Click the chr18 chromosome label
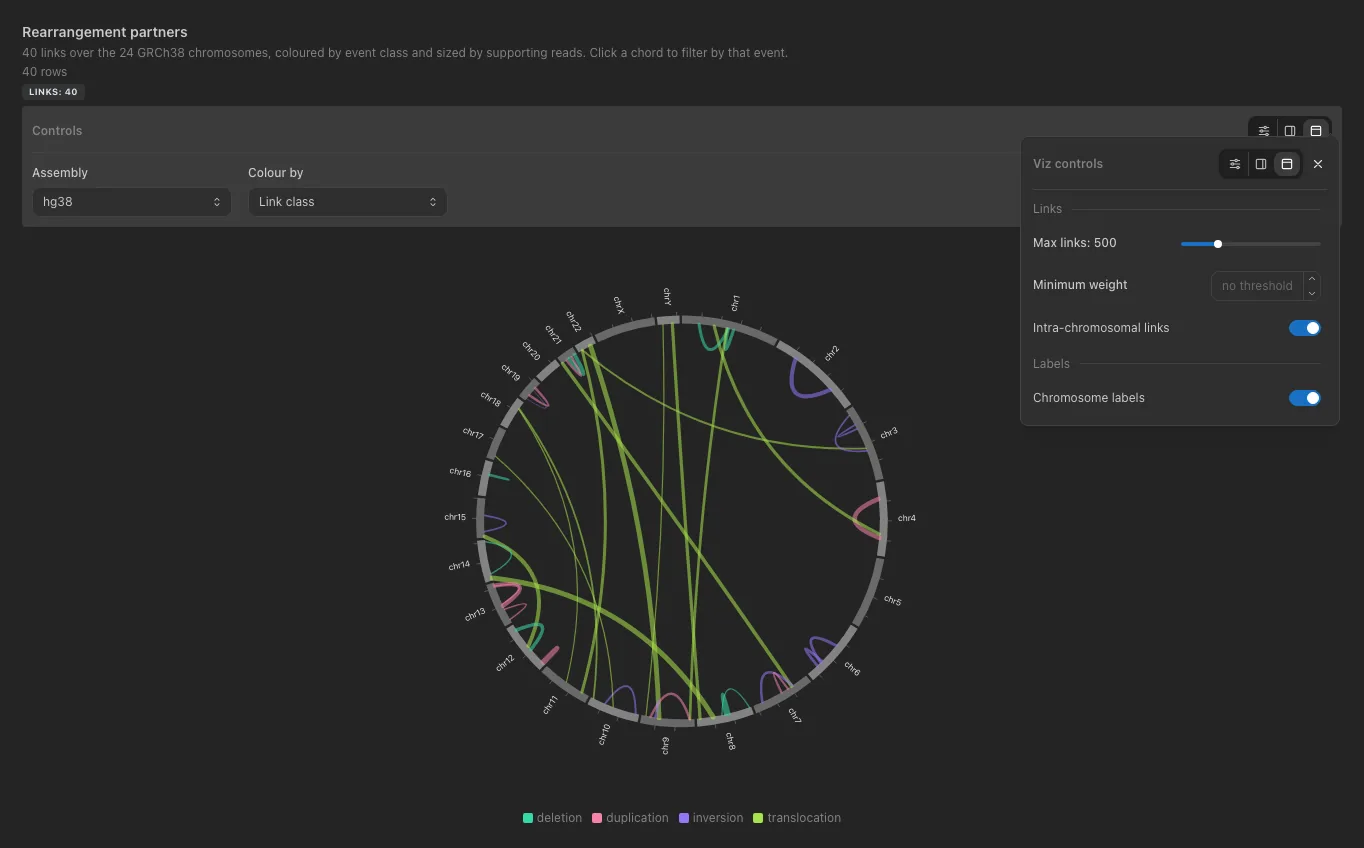 click(490, 399)
